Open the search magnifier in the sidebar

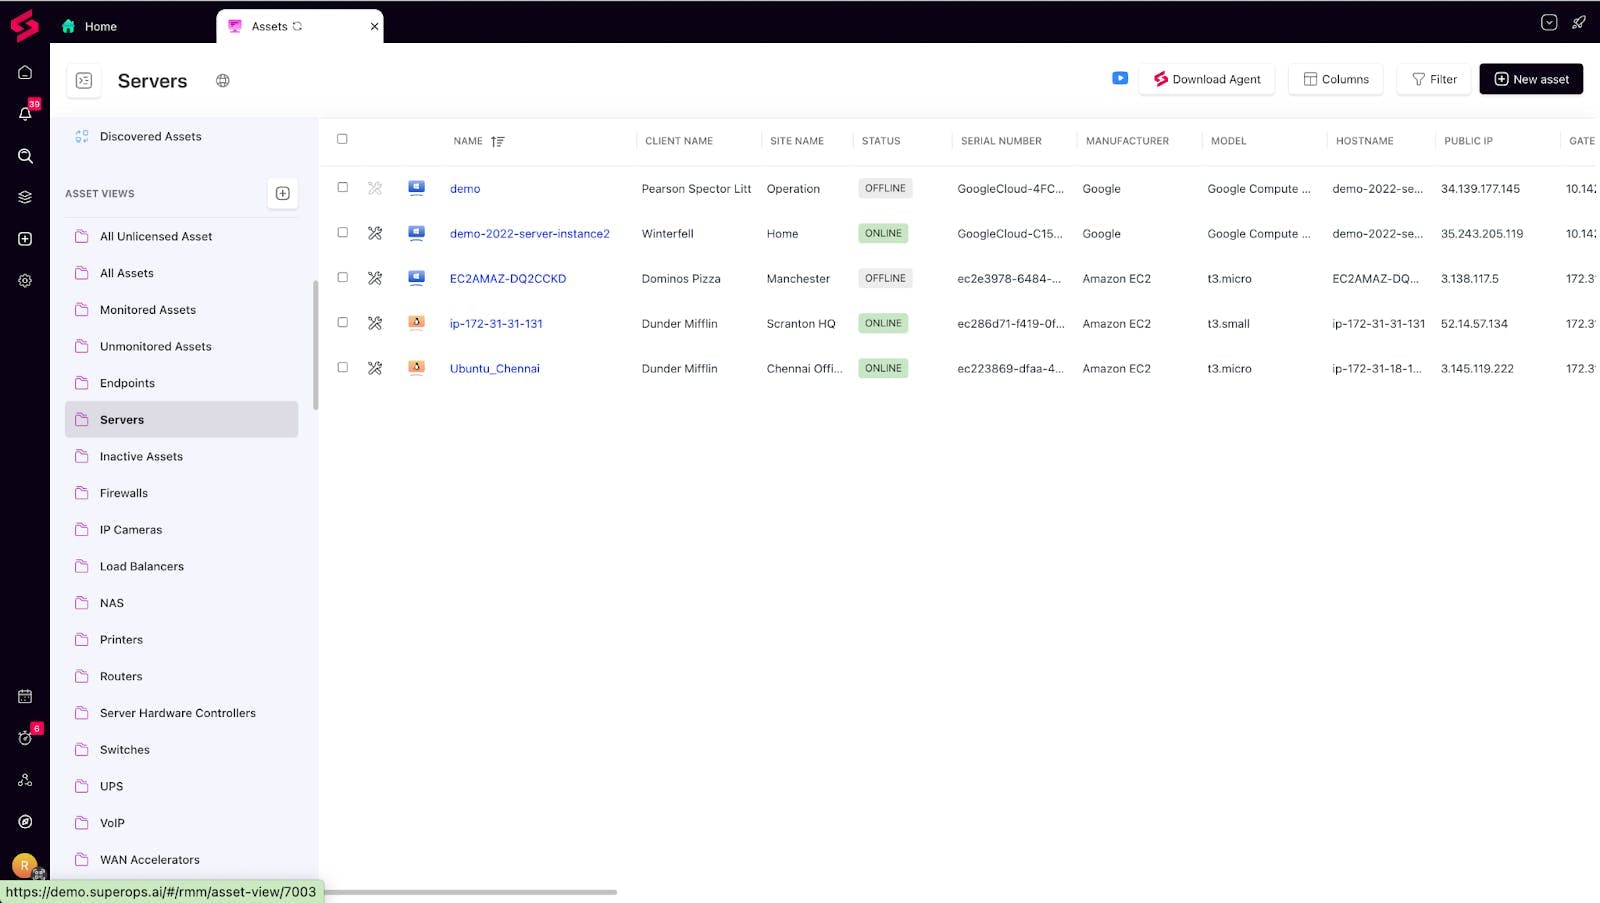coord(25,156)
